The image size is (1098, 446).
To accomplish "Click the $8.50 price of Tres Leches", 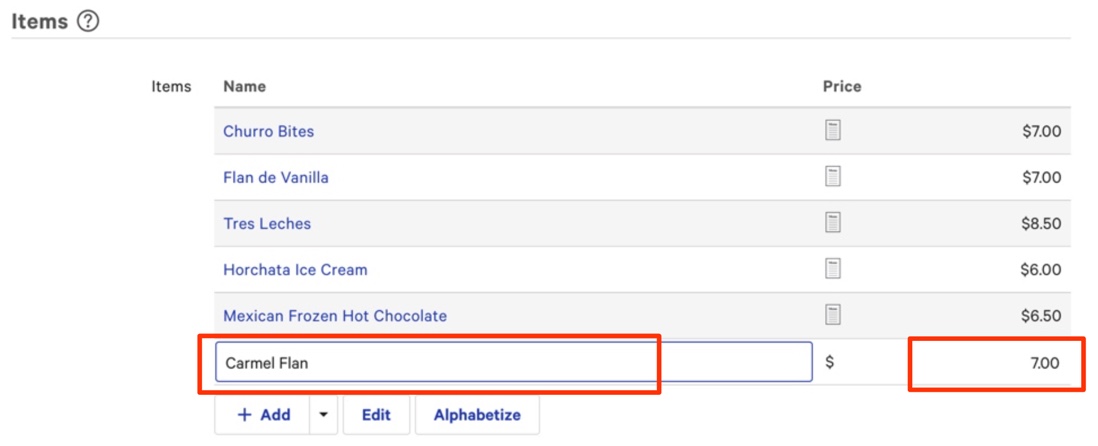I will (1041, 223).
